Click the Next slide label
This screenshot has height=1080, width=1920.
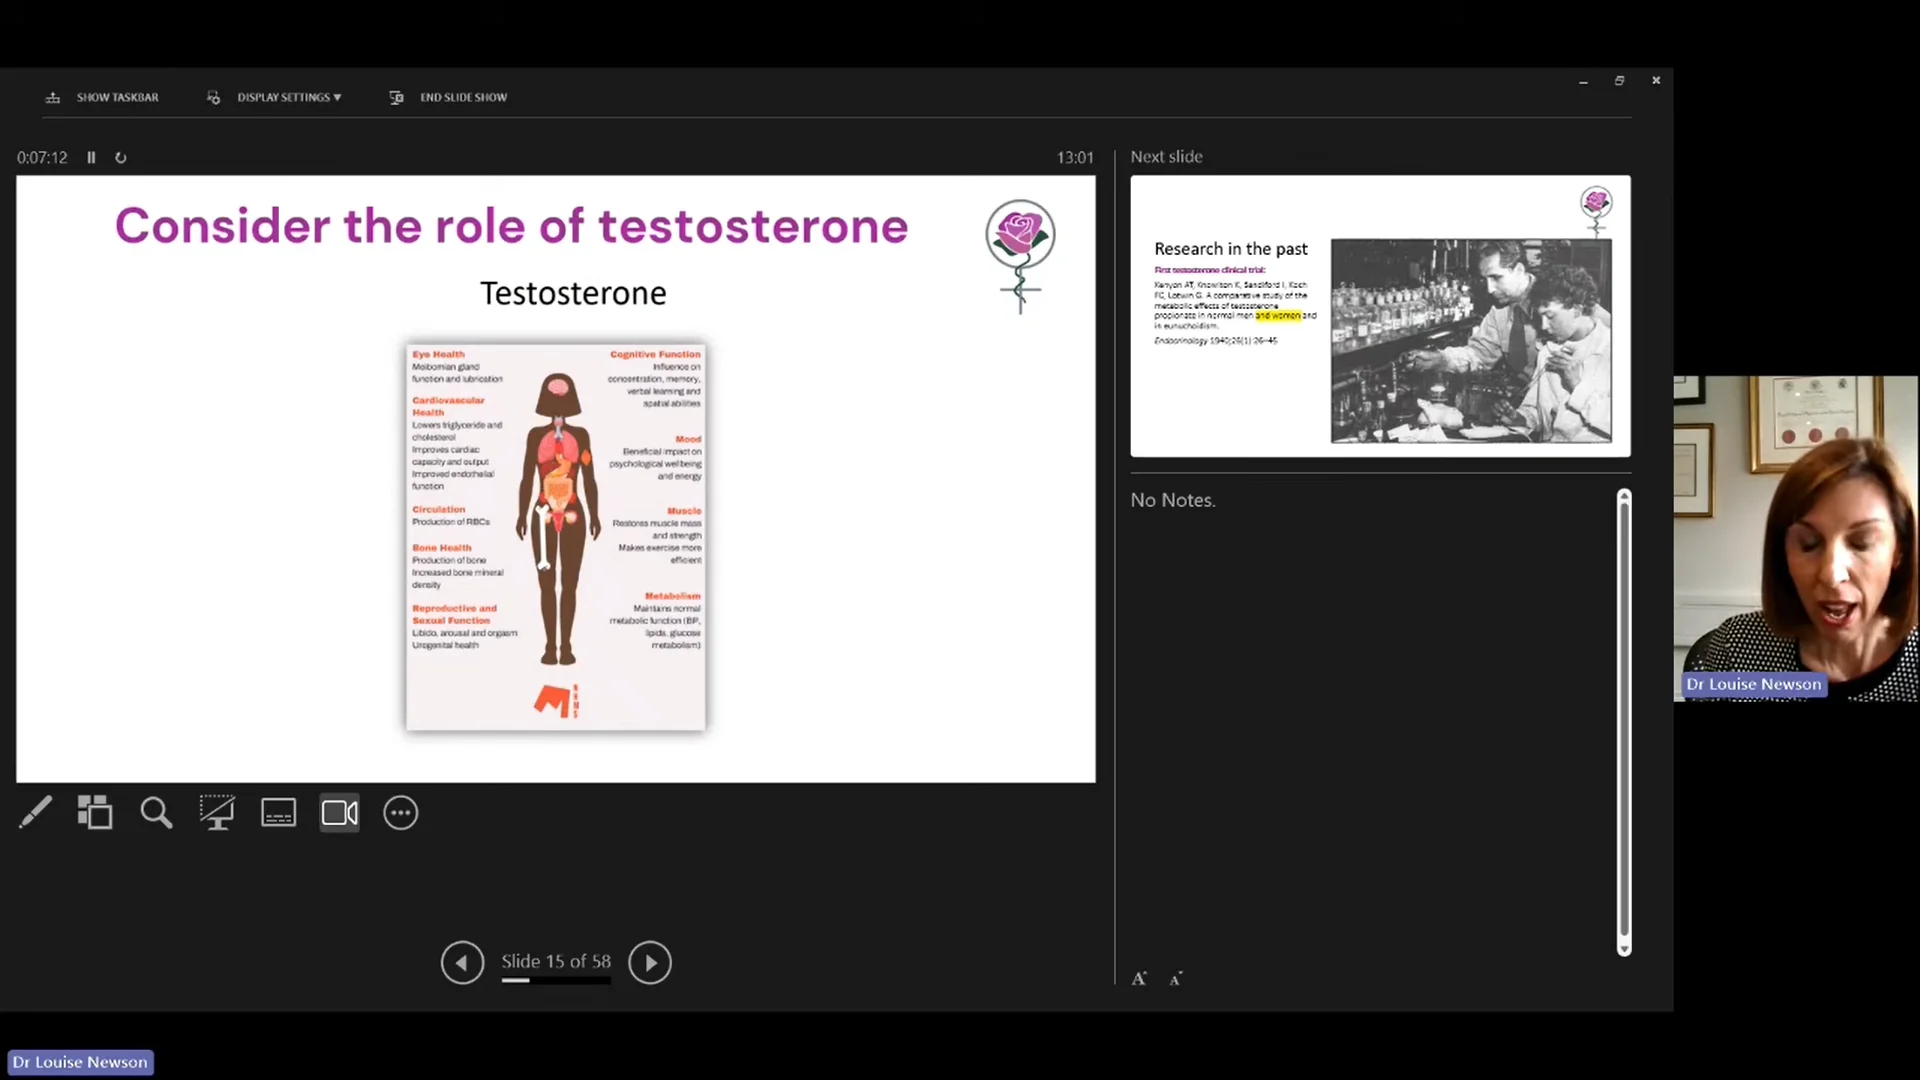1166,157
